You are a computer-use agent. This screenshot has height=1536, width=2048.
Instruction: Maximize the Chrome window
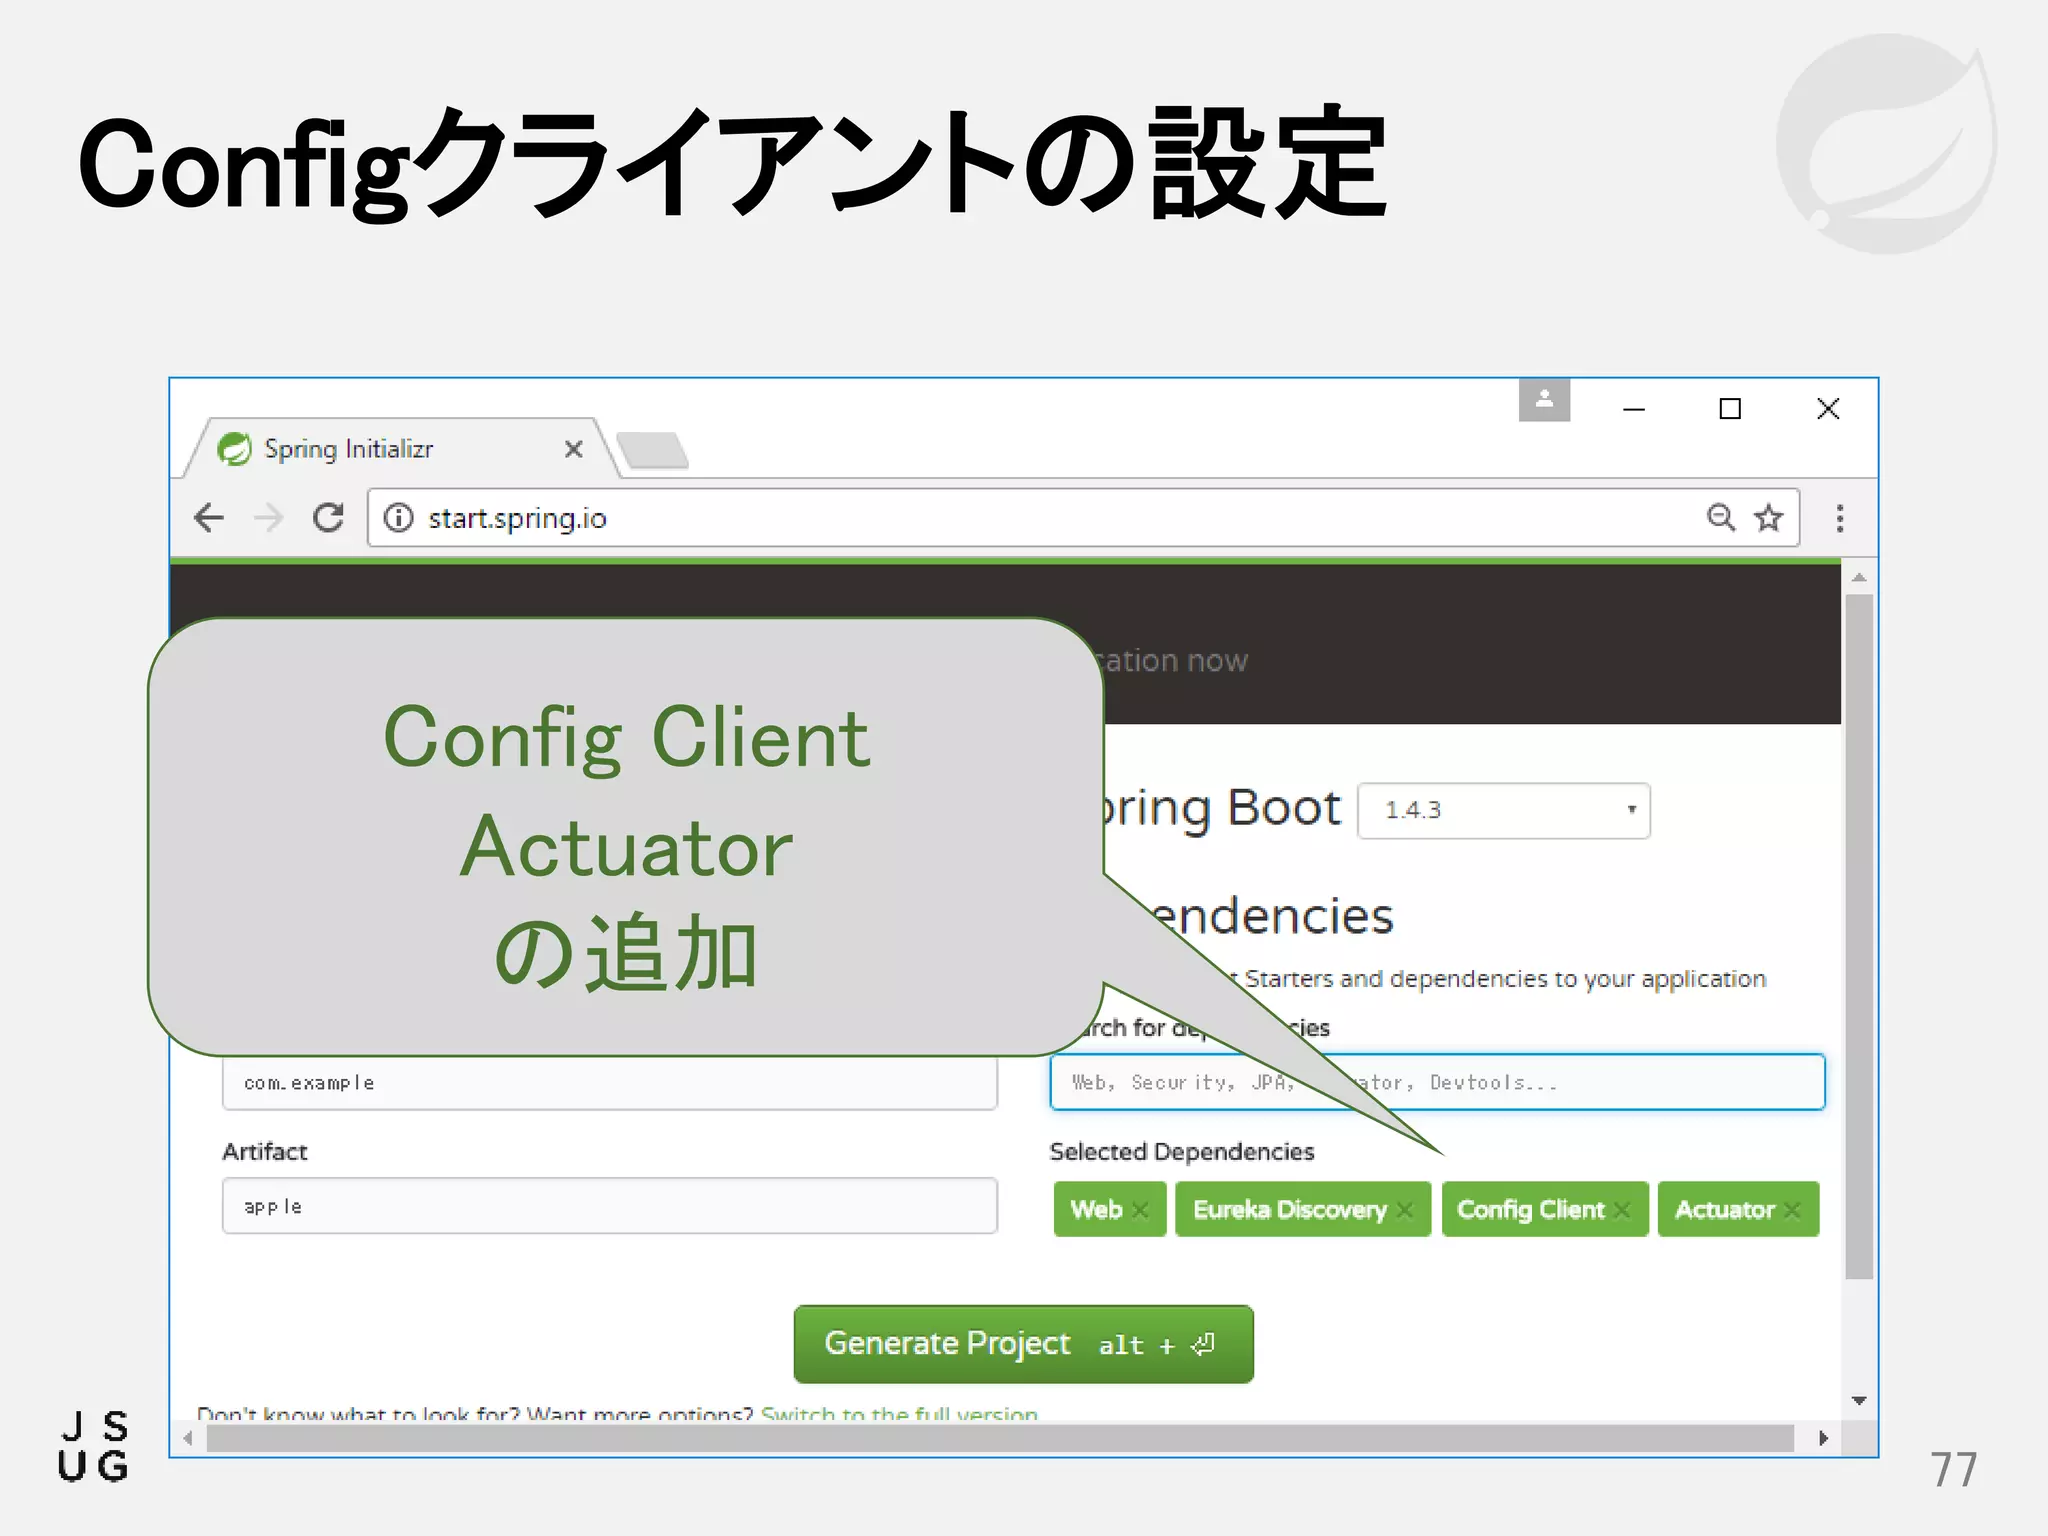click(x=1730, y=409)
